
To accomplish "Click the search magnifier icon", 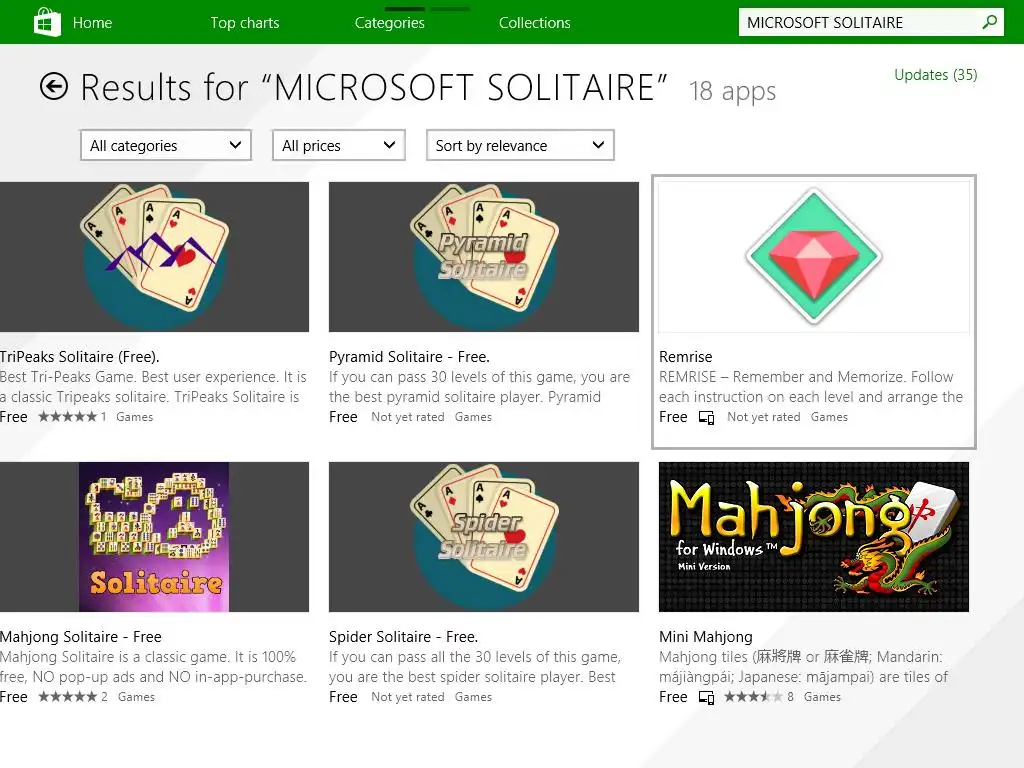I will 989,22.
